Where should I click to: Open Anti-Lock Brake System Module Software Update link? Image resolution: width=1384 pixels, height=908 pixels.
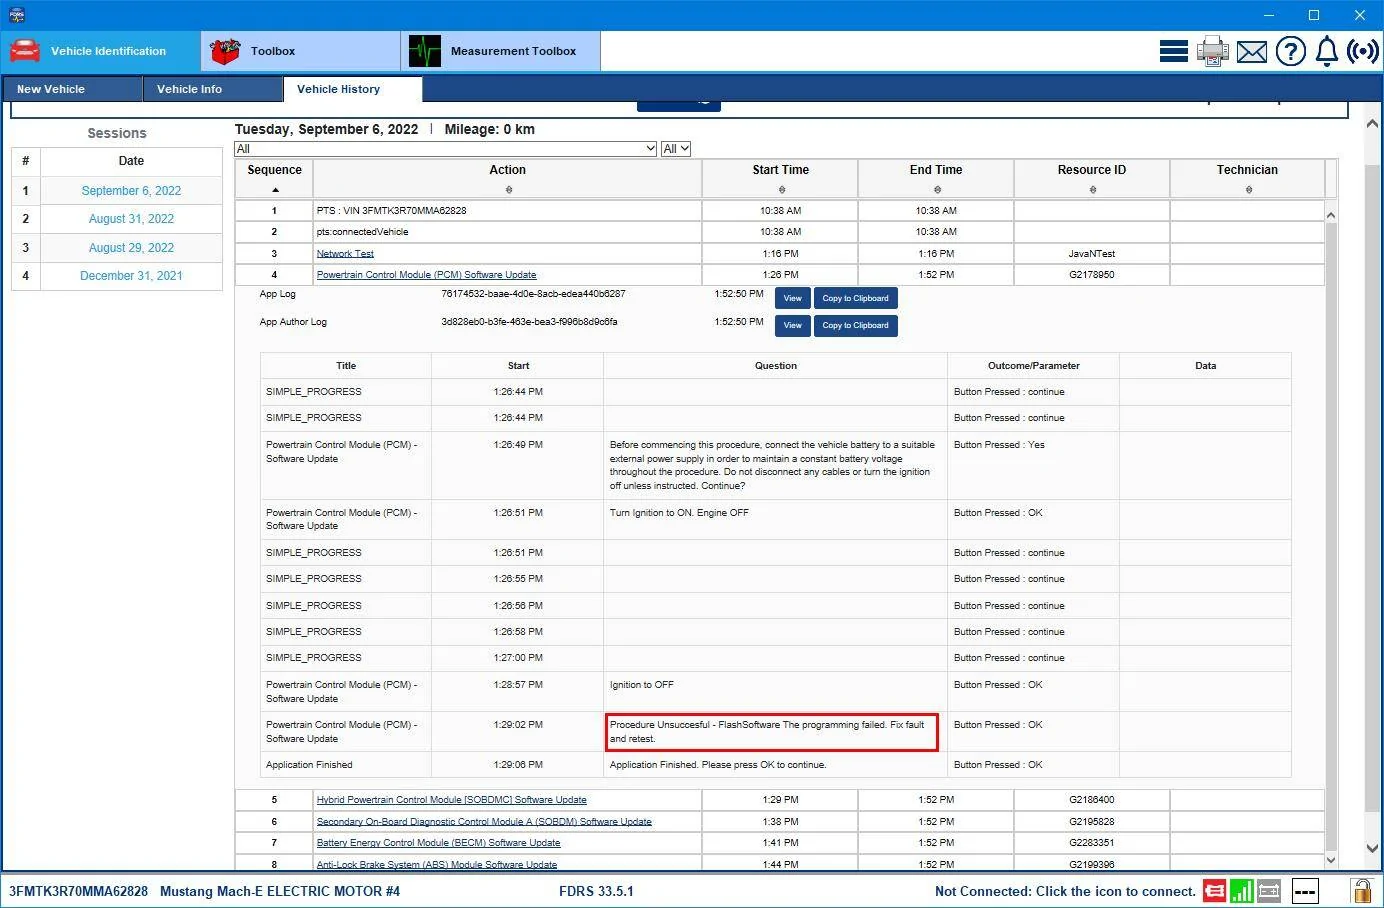click(x=436, y=865)
